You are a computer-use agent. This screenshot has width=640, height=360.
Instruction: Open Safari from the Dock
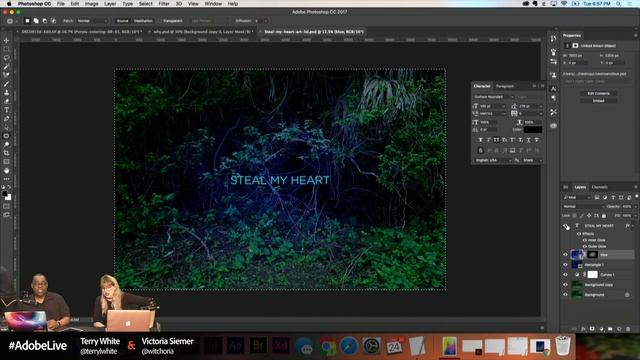tap(349, 346)
